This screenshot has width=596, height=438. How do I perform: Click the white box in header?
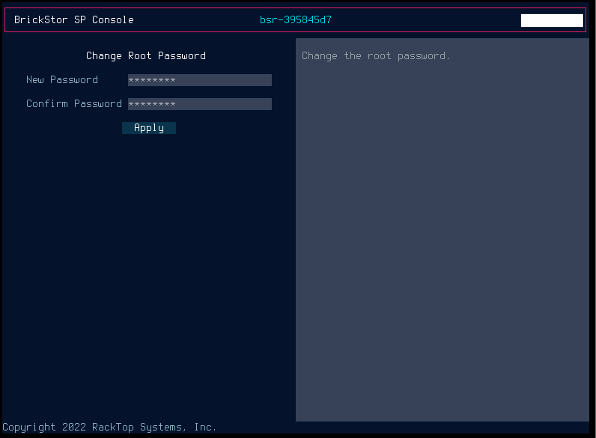click(x=552, y=21)
